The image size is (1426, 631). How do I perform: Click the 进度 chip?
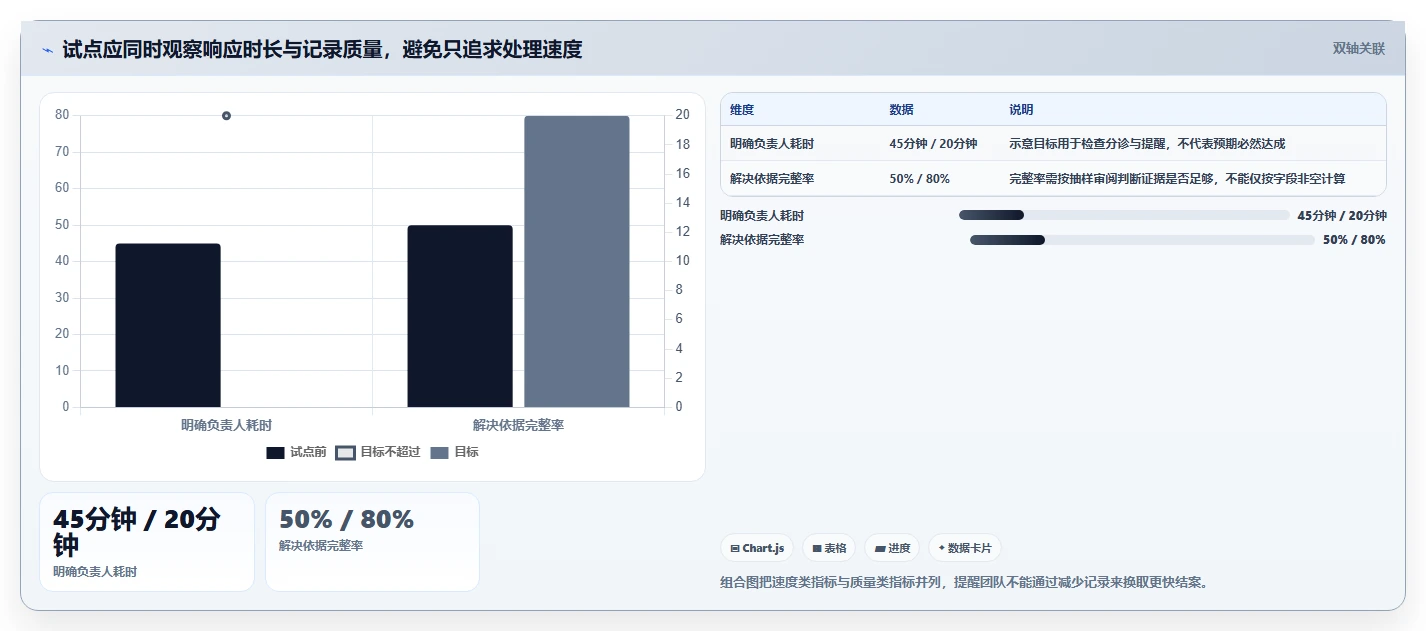click(892, 548)
